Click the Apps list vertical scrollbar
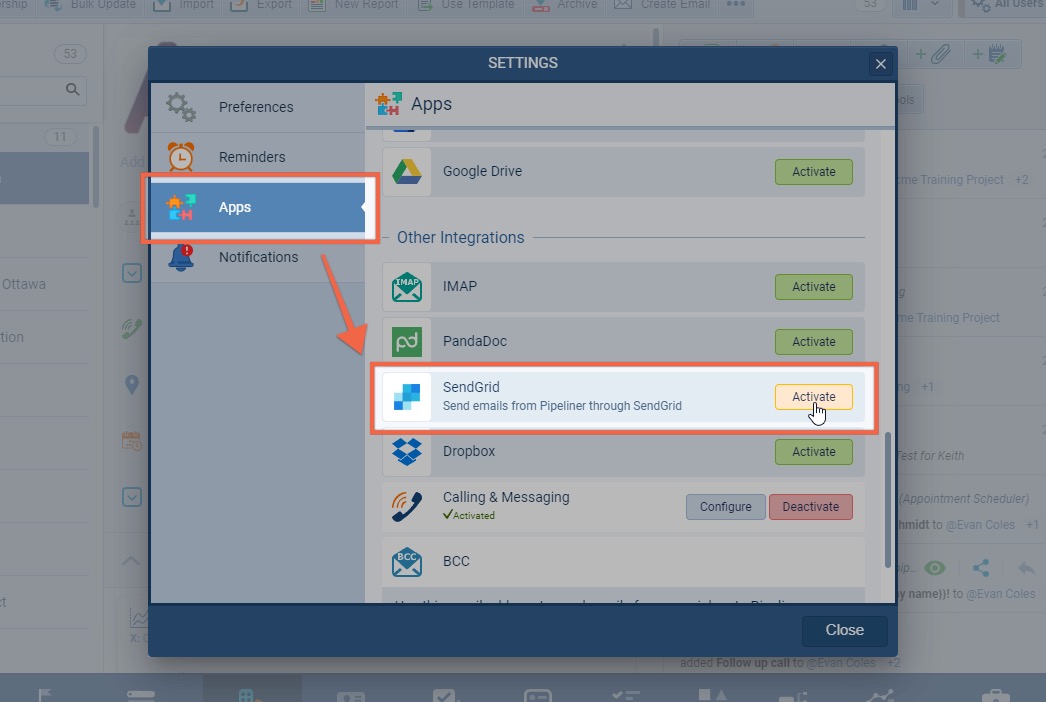The height and width of the screenshot is (702, 1046). pyautogui.click(x=887, y=500)
